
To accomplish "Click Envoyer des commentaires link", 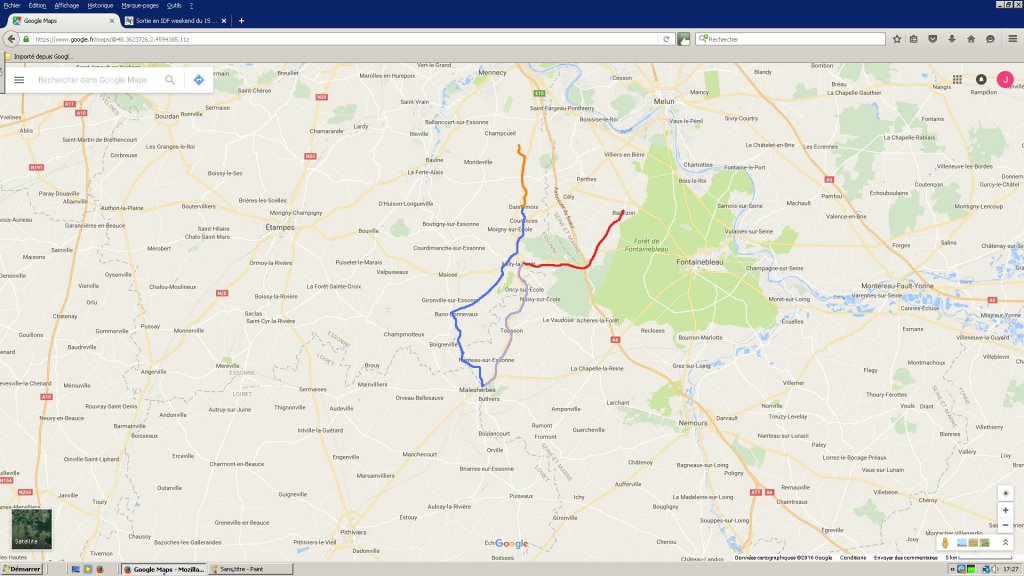I will (905, 558).
